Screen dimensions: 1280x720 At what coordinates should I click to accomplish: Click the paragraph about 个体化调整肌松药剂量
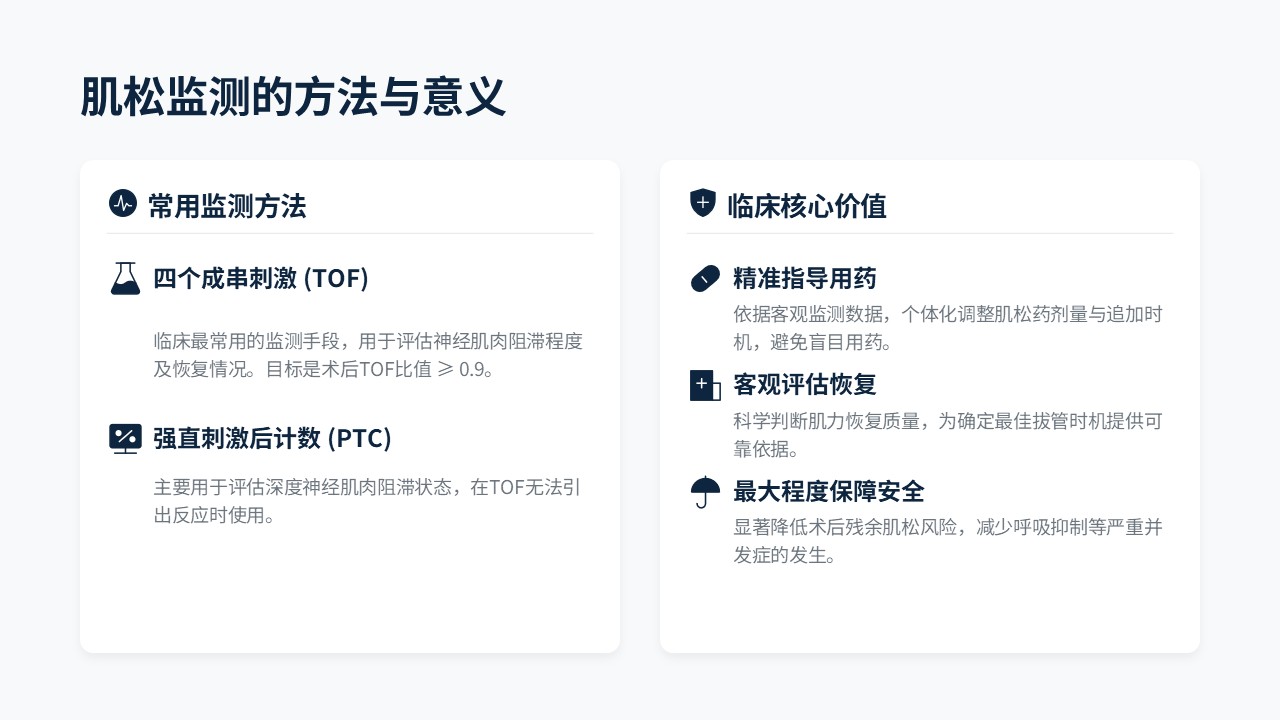point(947,328)
